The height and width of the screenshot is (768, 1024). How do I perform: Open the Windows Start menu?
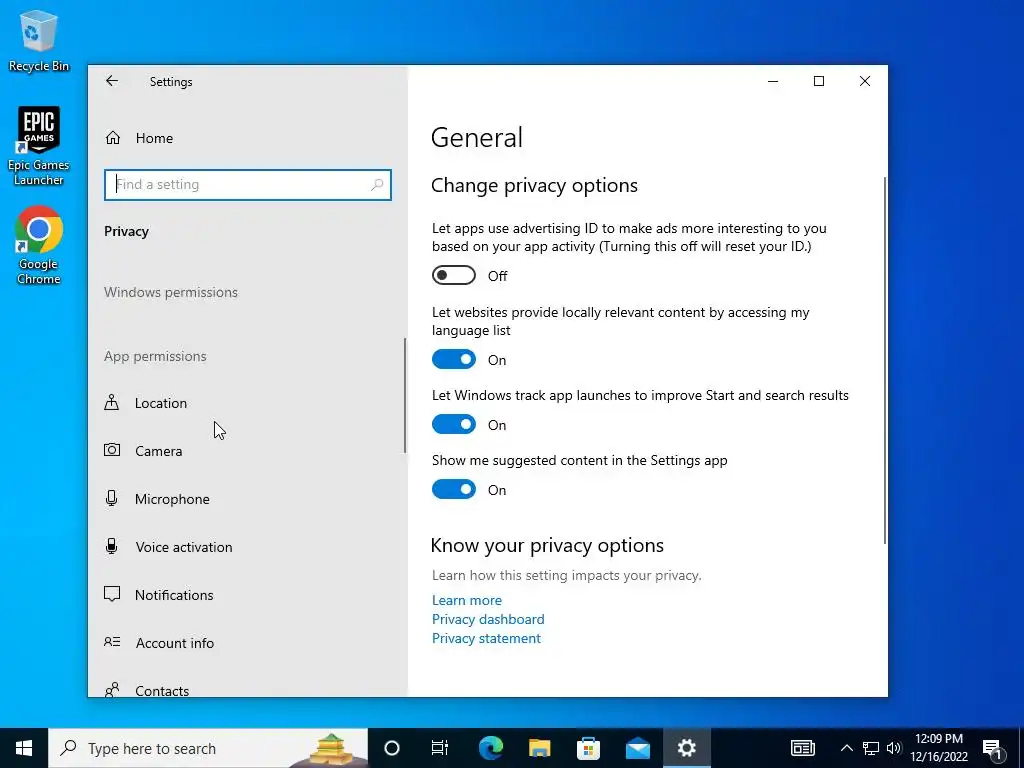(24, 748)
